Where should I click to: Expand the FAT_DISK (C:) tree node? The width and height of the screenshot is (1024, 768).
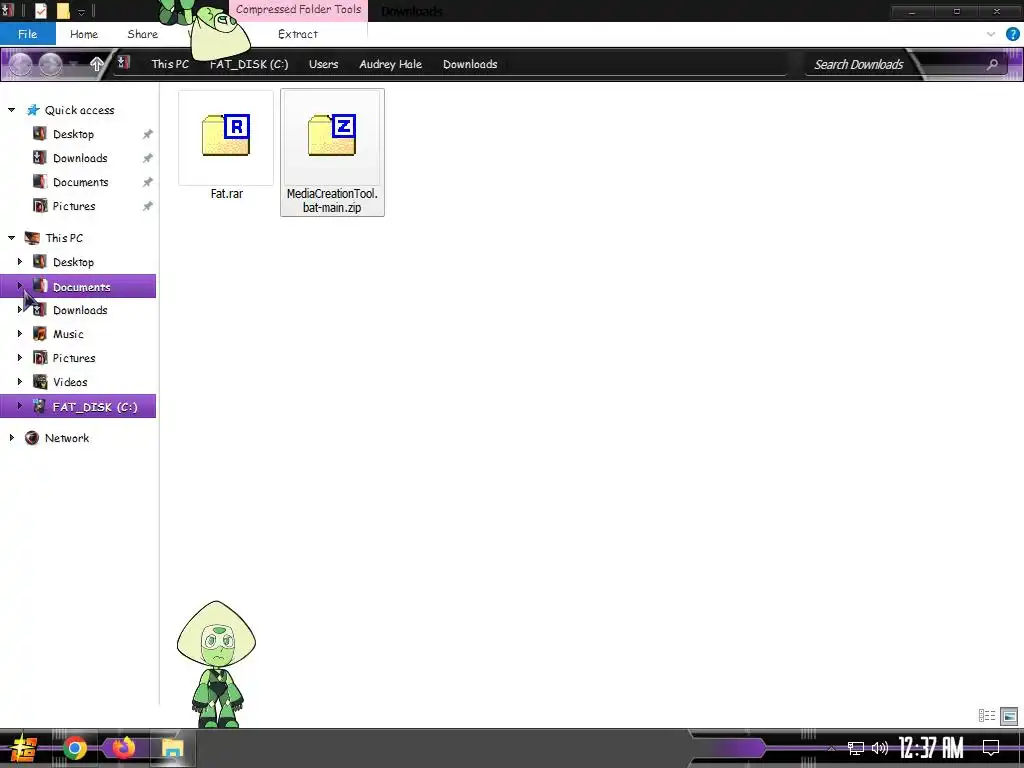20,406
